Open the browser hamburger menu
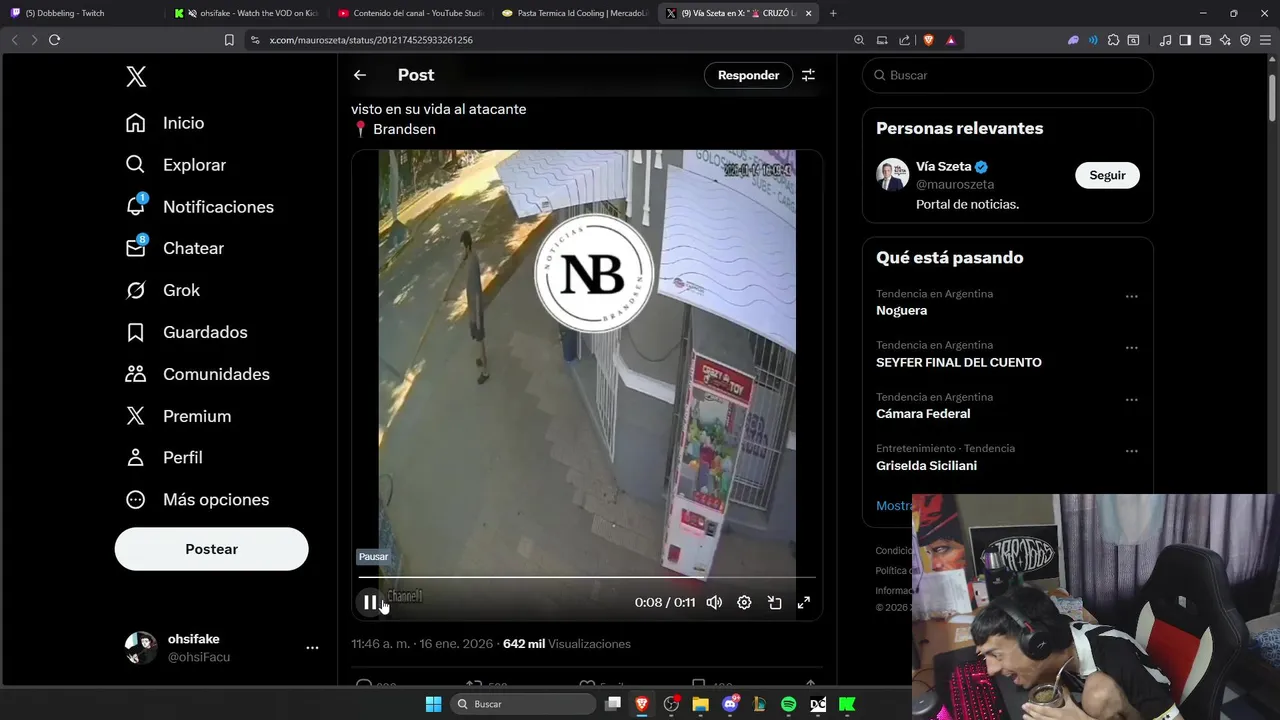 pyautogui.click(x=1265, y=40)
